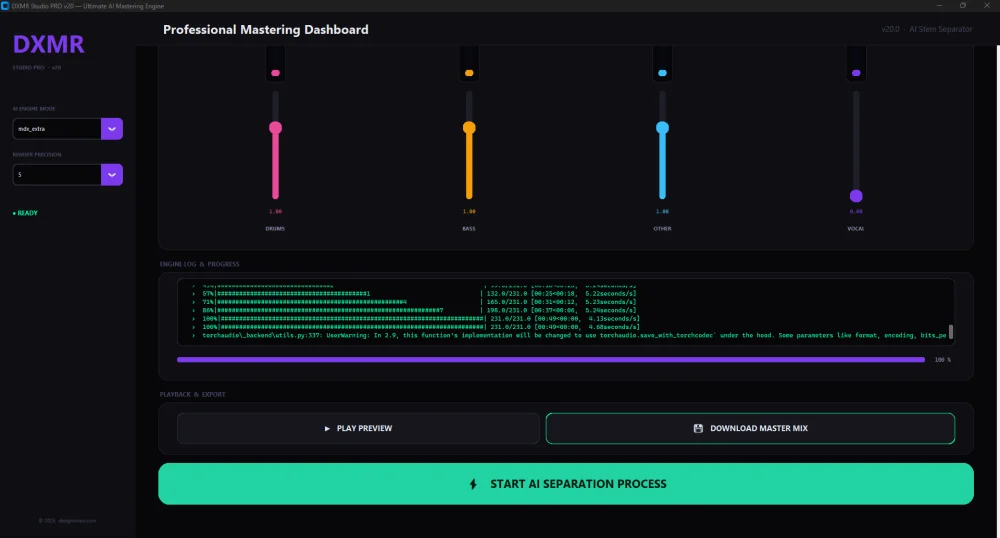Click the 'STUDIO PRO · v20' subtitle text

pyautogui.click(x=37, y=68)
